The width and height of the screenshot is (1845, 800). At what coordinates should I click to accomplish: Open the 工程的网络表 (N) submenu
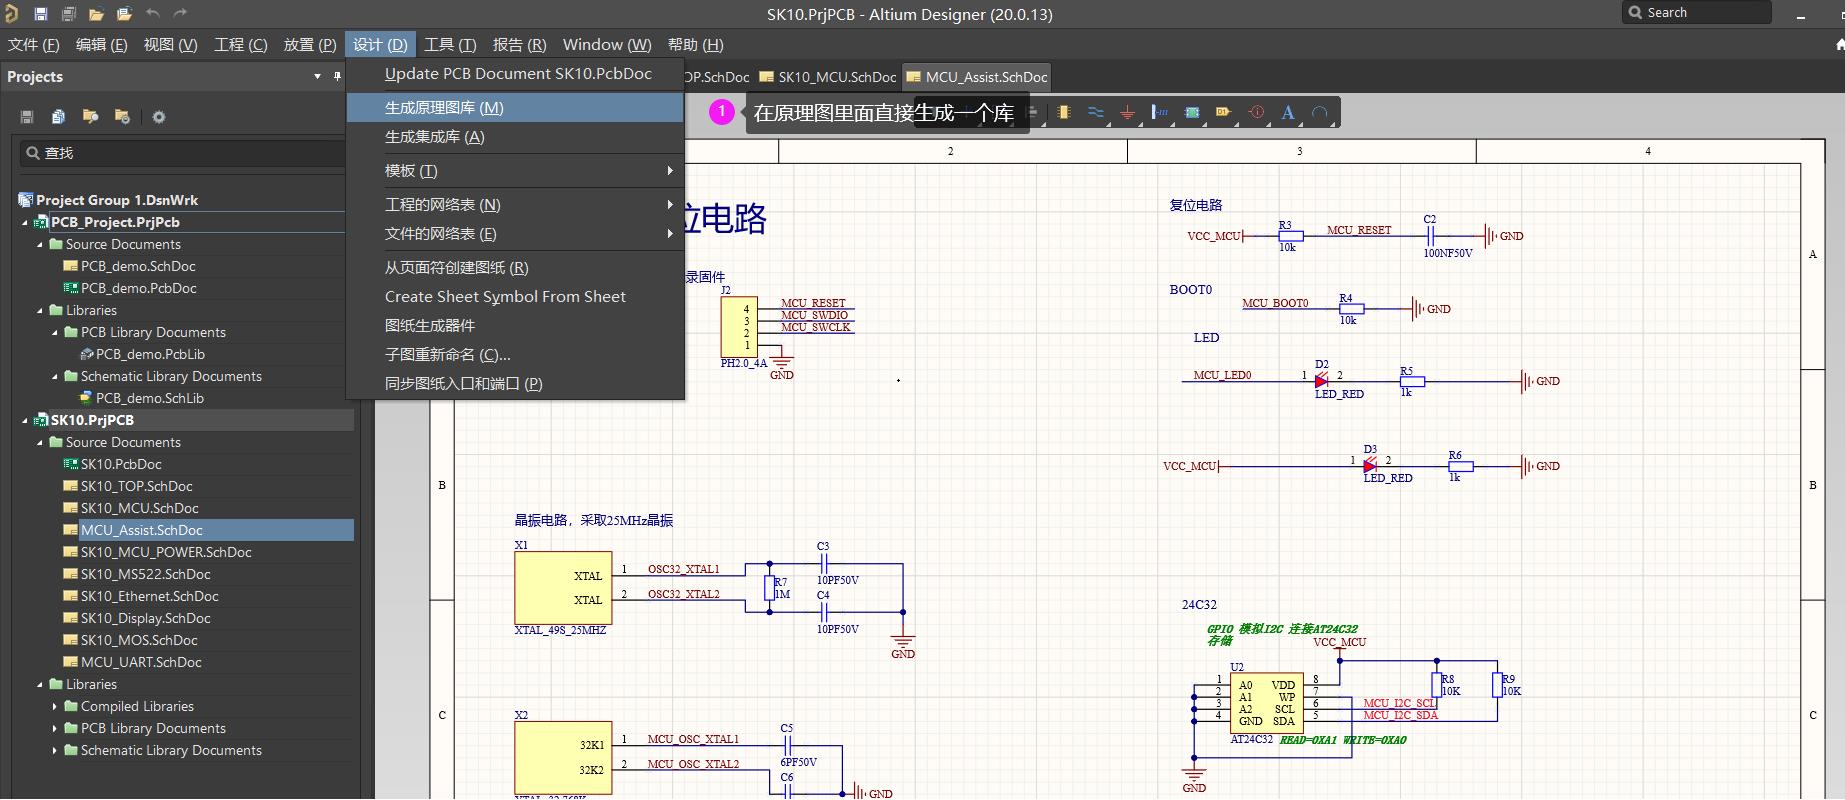[x=515, y=205]
